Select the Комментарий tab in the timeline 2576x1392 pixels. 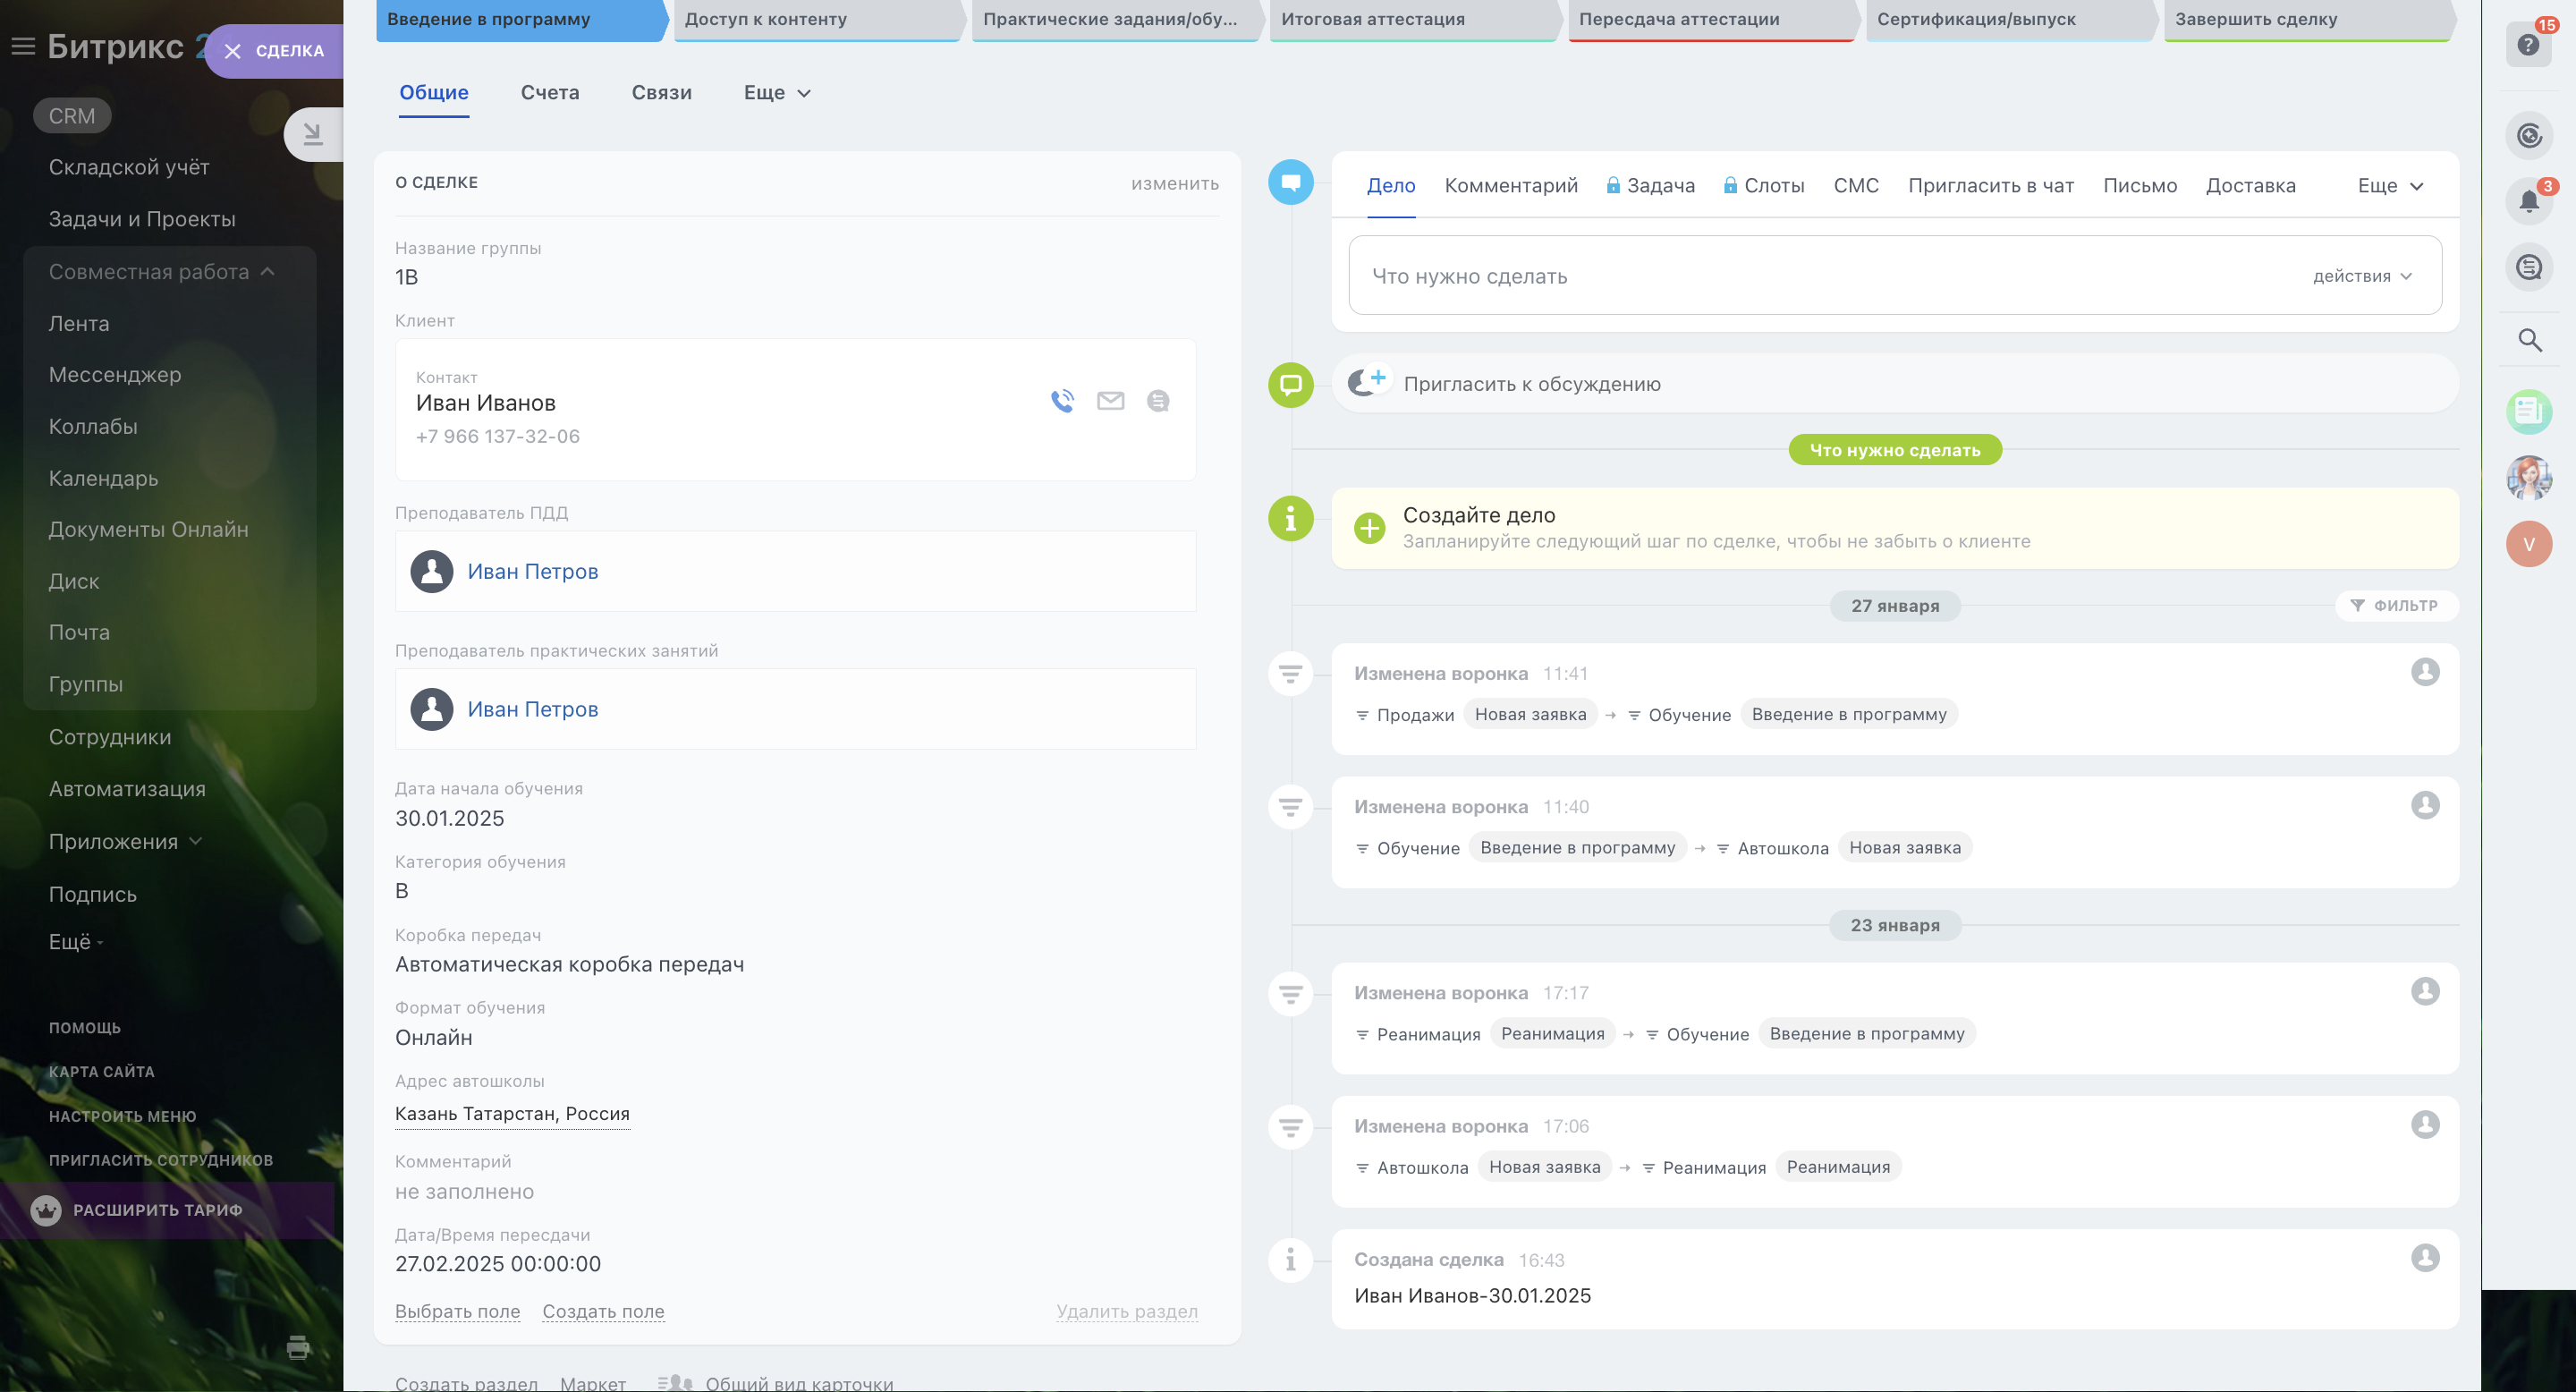tap(1510, 186)
